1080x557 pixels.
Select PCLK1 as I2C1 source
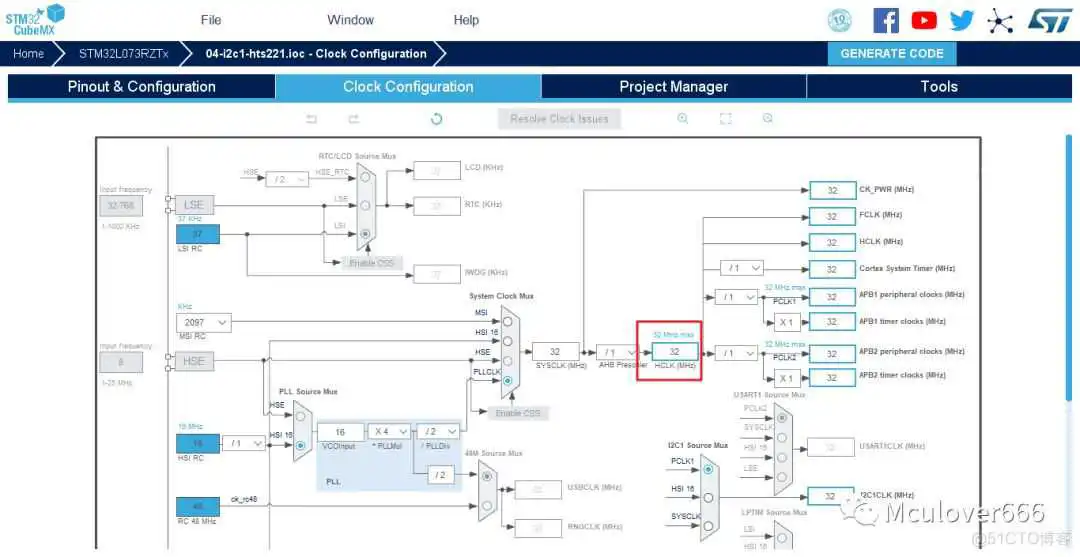pos(708,467)
